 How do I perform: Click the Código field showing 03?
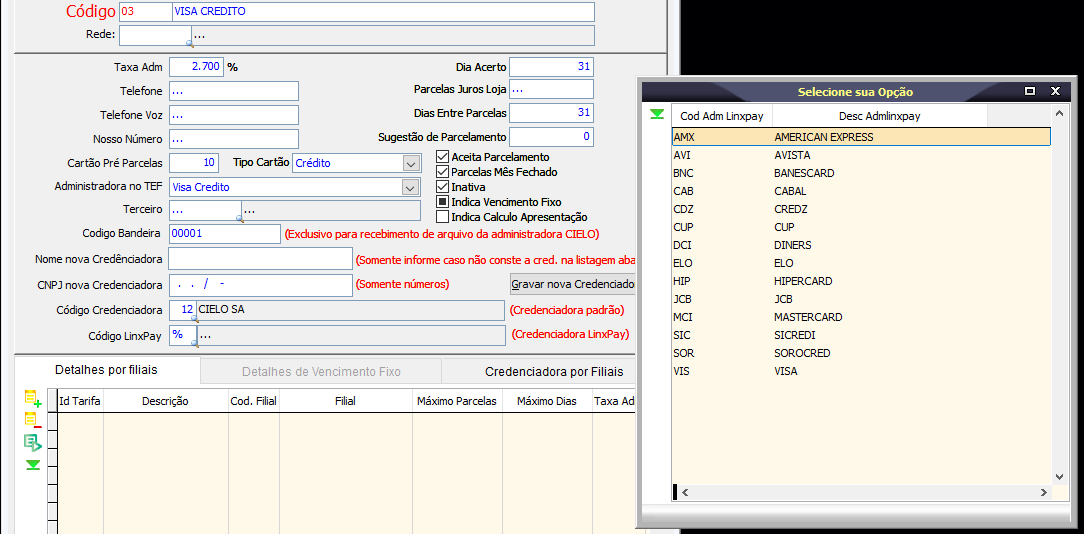point(145,12)
